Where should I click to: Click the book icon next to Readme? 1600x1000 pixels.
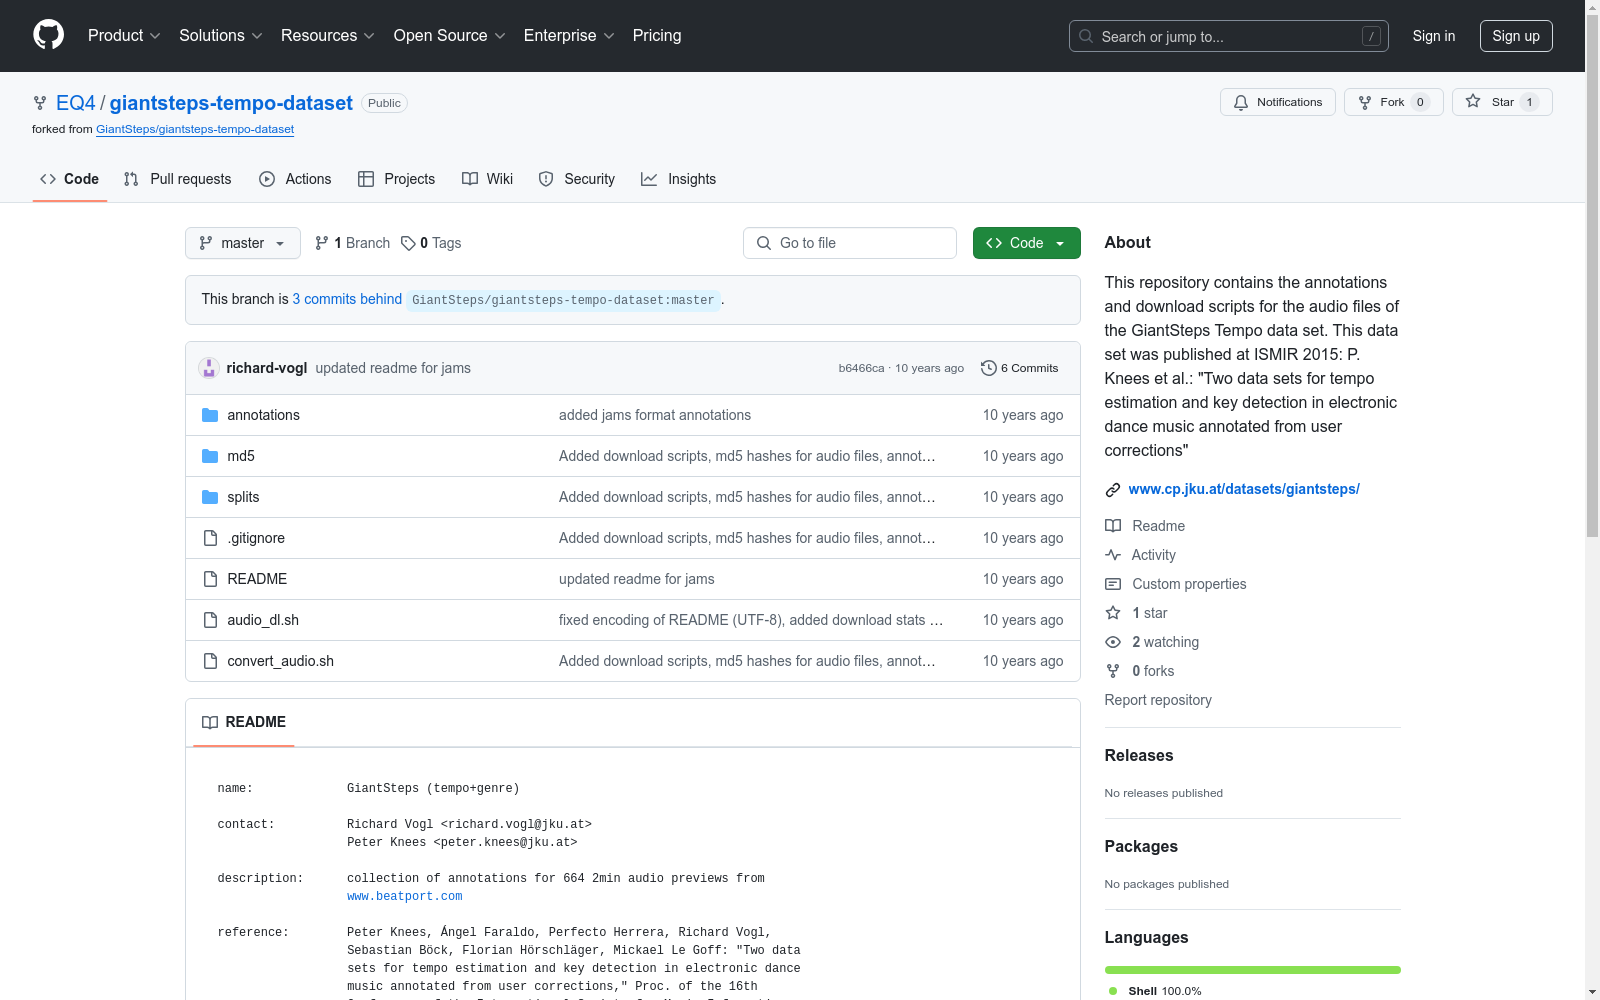point(1113,526)
